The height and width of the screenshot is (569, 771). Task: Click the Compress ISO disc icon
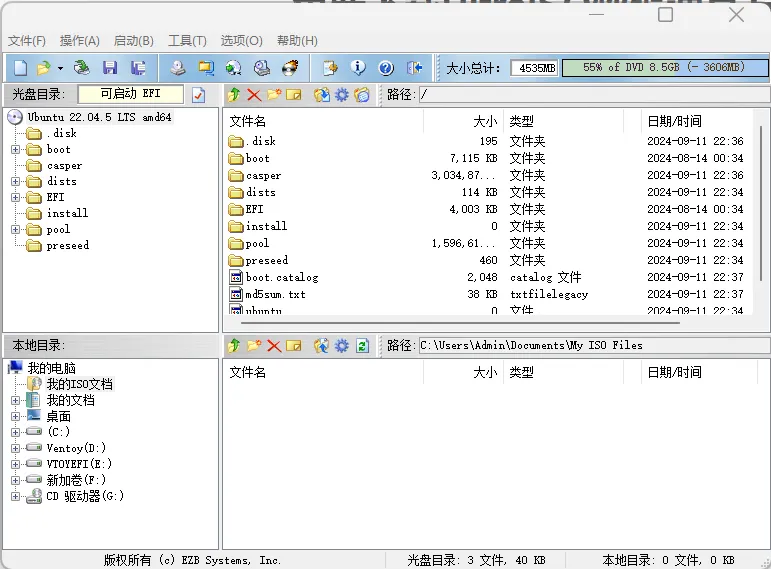234,68
